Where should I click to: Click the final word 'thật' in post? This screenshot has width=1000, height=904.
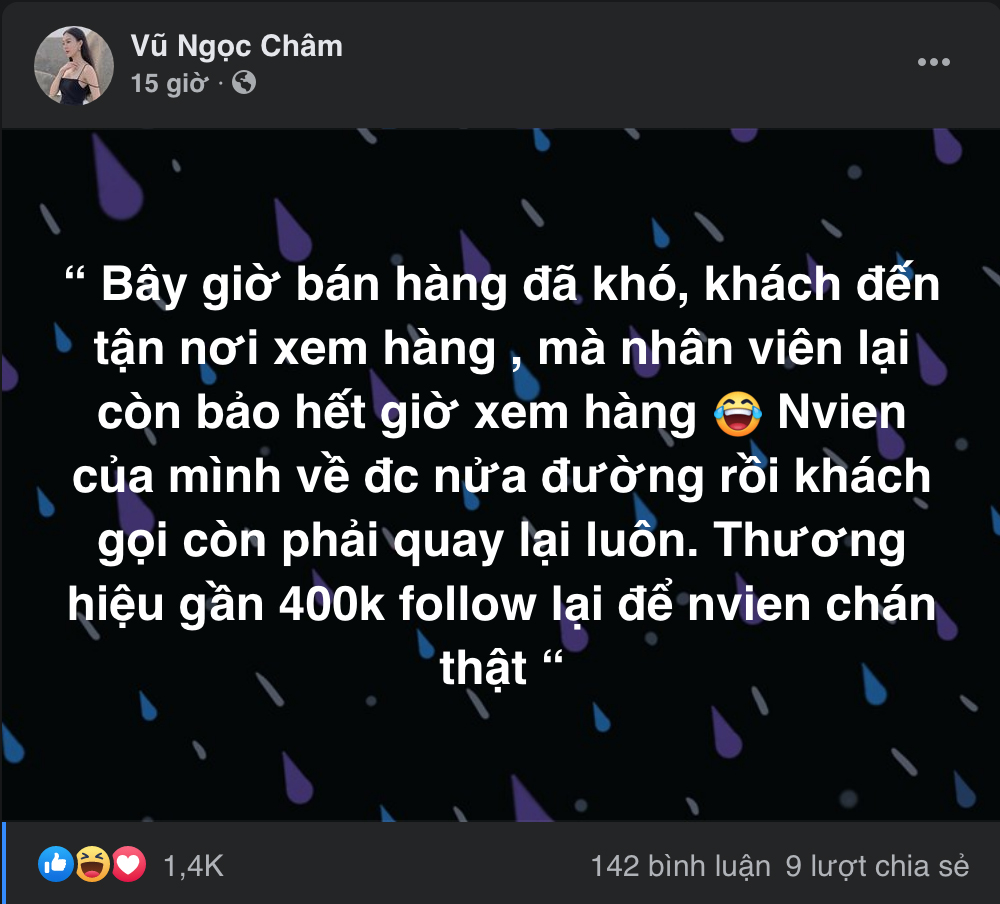[483, 668]
